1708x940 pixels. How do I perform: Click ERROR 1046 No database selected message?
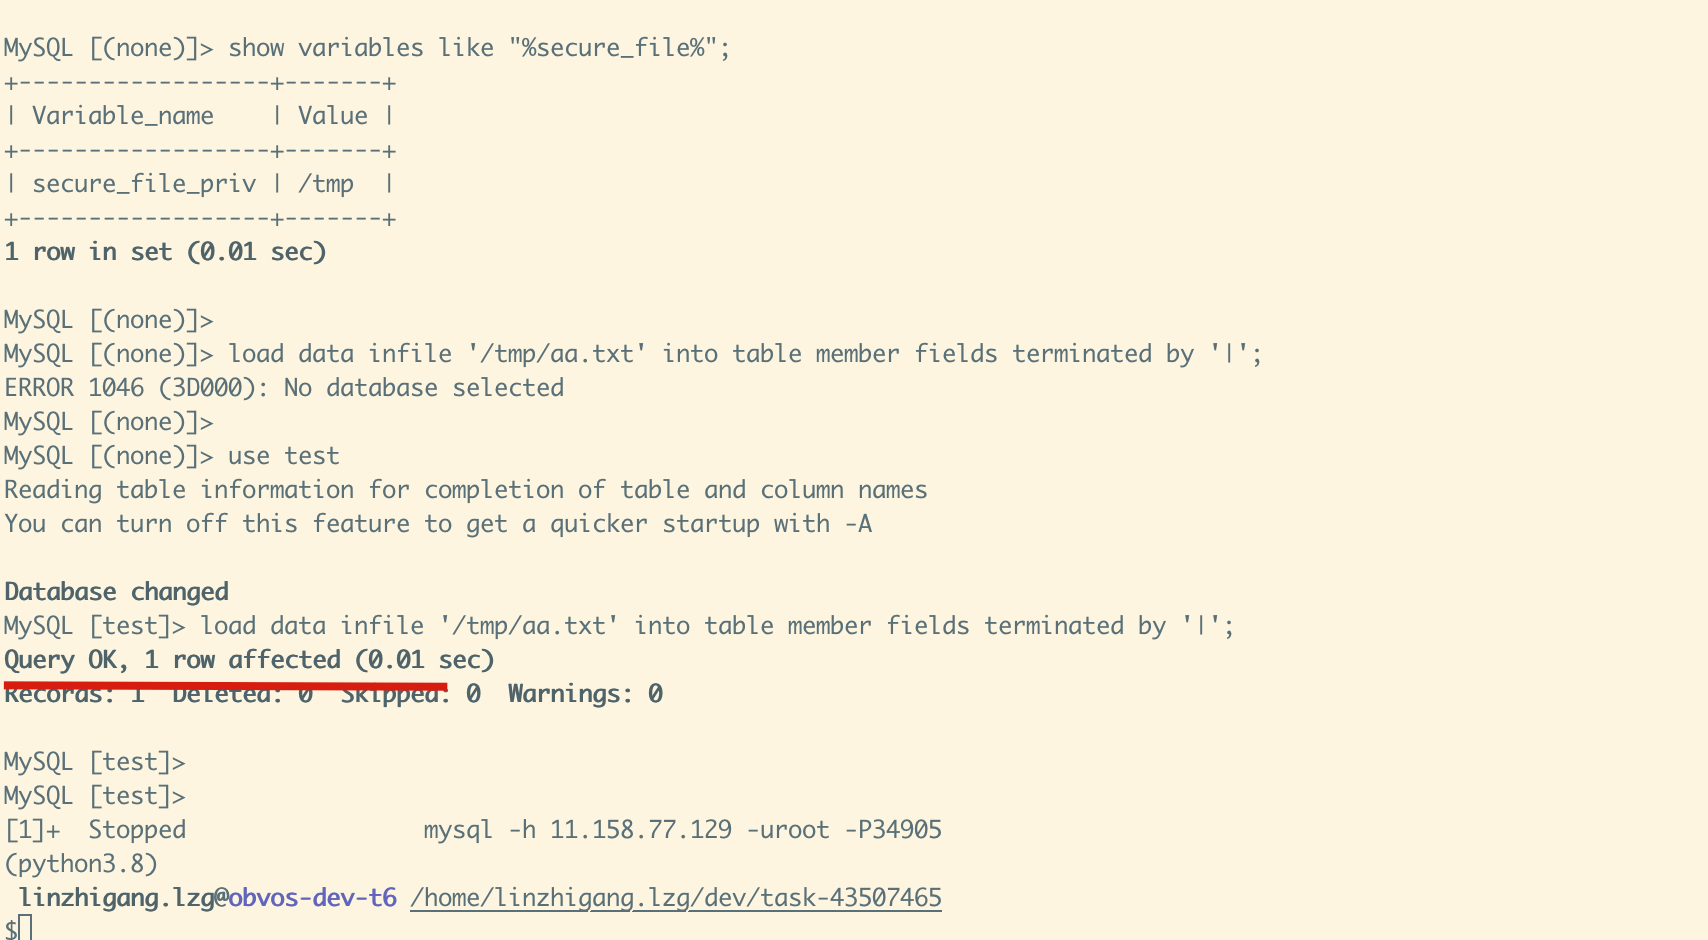pyautogui.click(x=284, y=388)
